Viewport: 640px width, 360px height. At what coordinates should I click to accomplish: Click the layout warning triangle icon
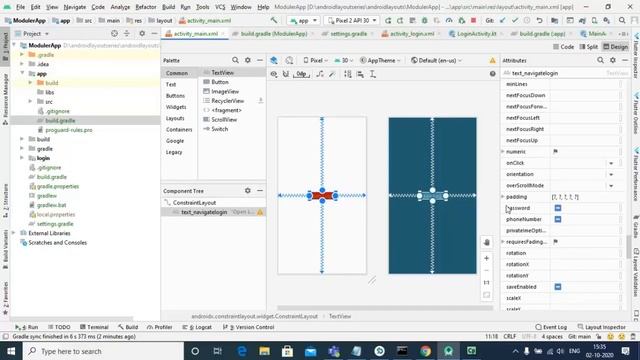click(x=493, y=60)
